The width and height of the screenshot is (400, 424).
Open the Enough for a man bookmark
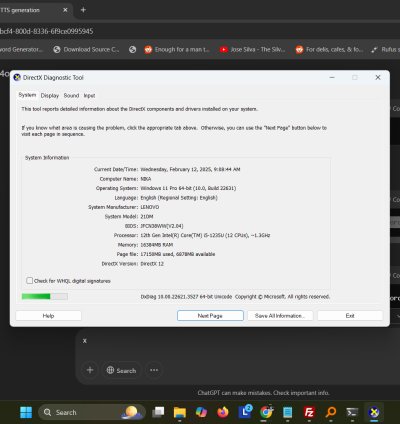(x=177, y=49)
